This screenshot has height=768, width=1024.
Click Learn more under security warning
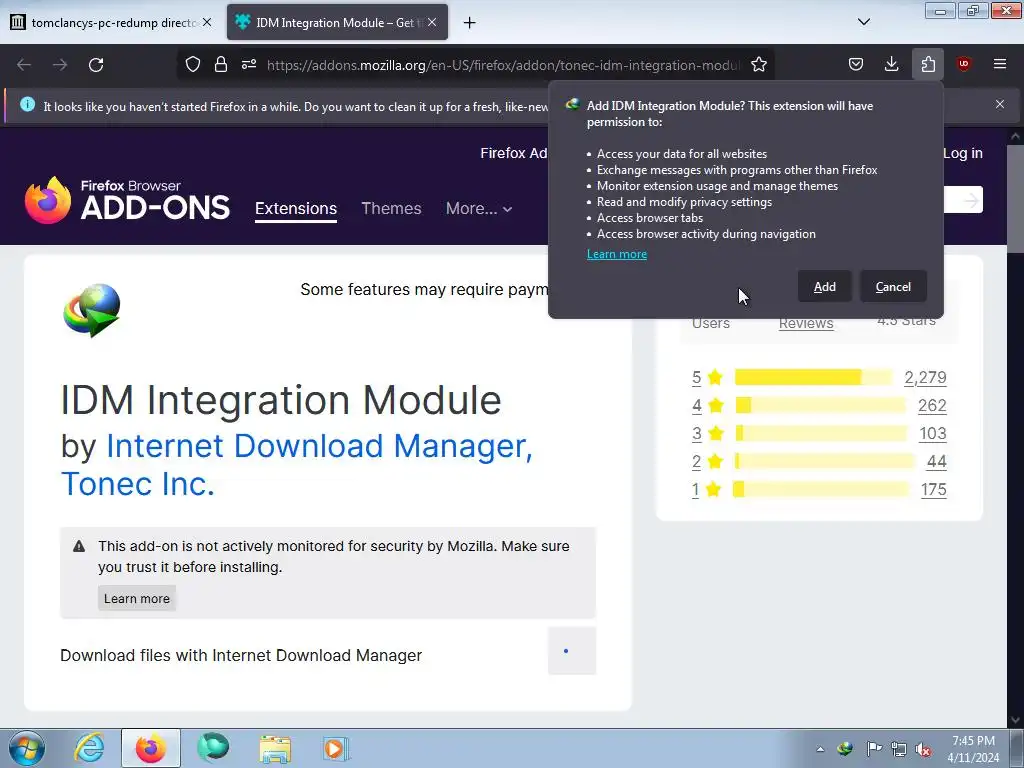[x=136, y=599]
